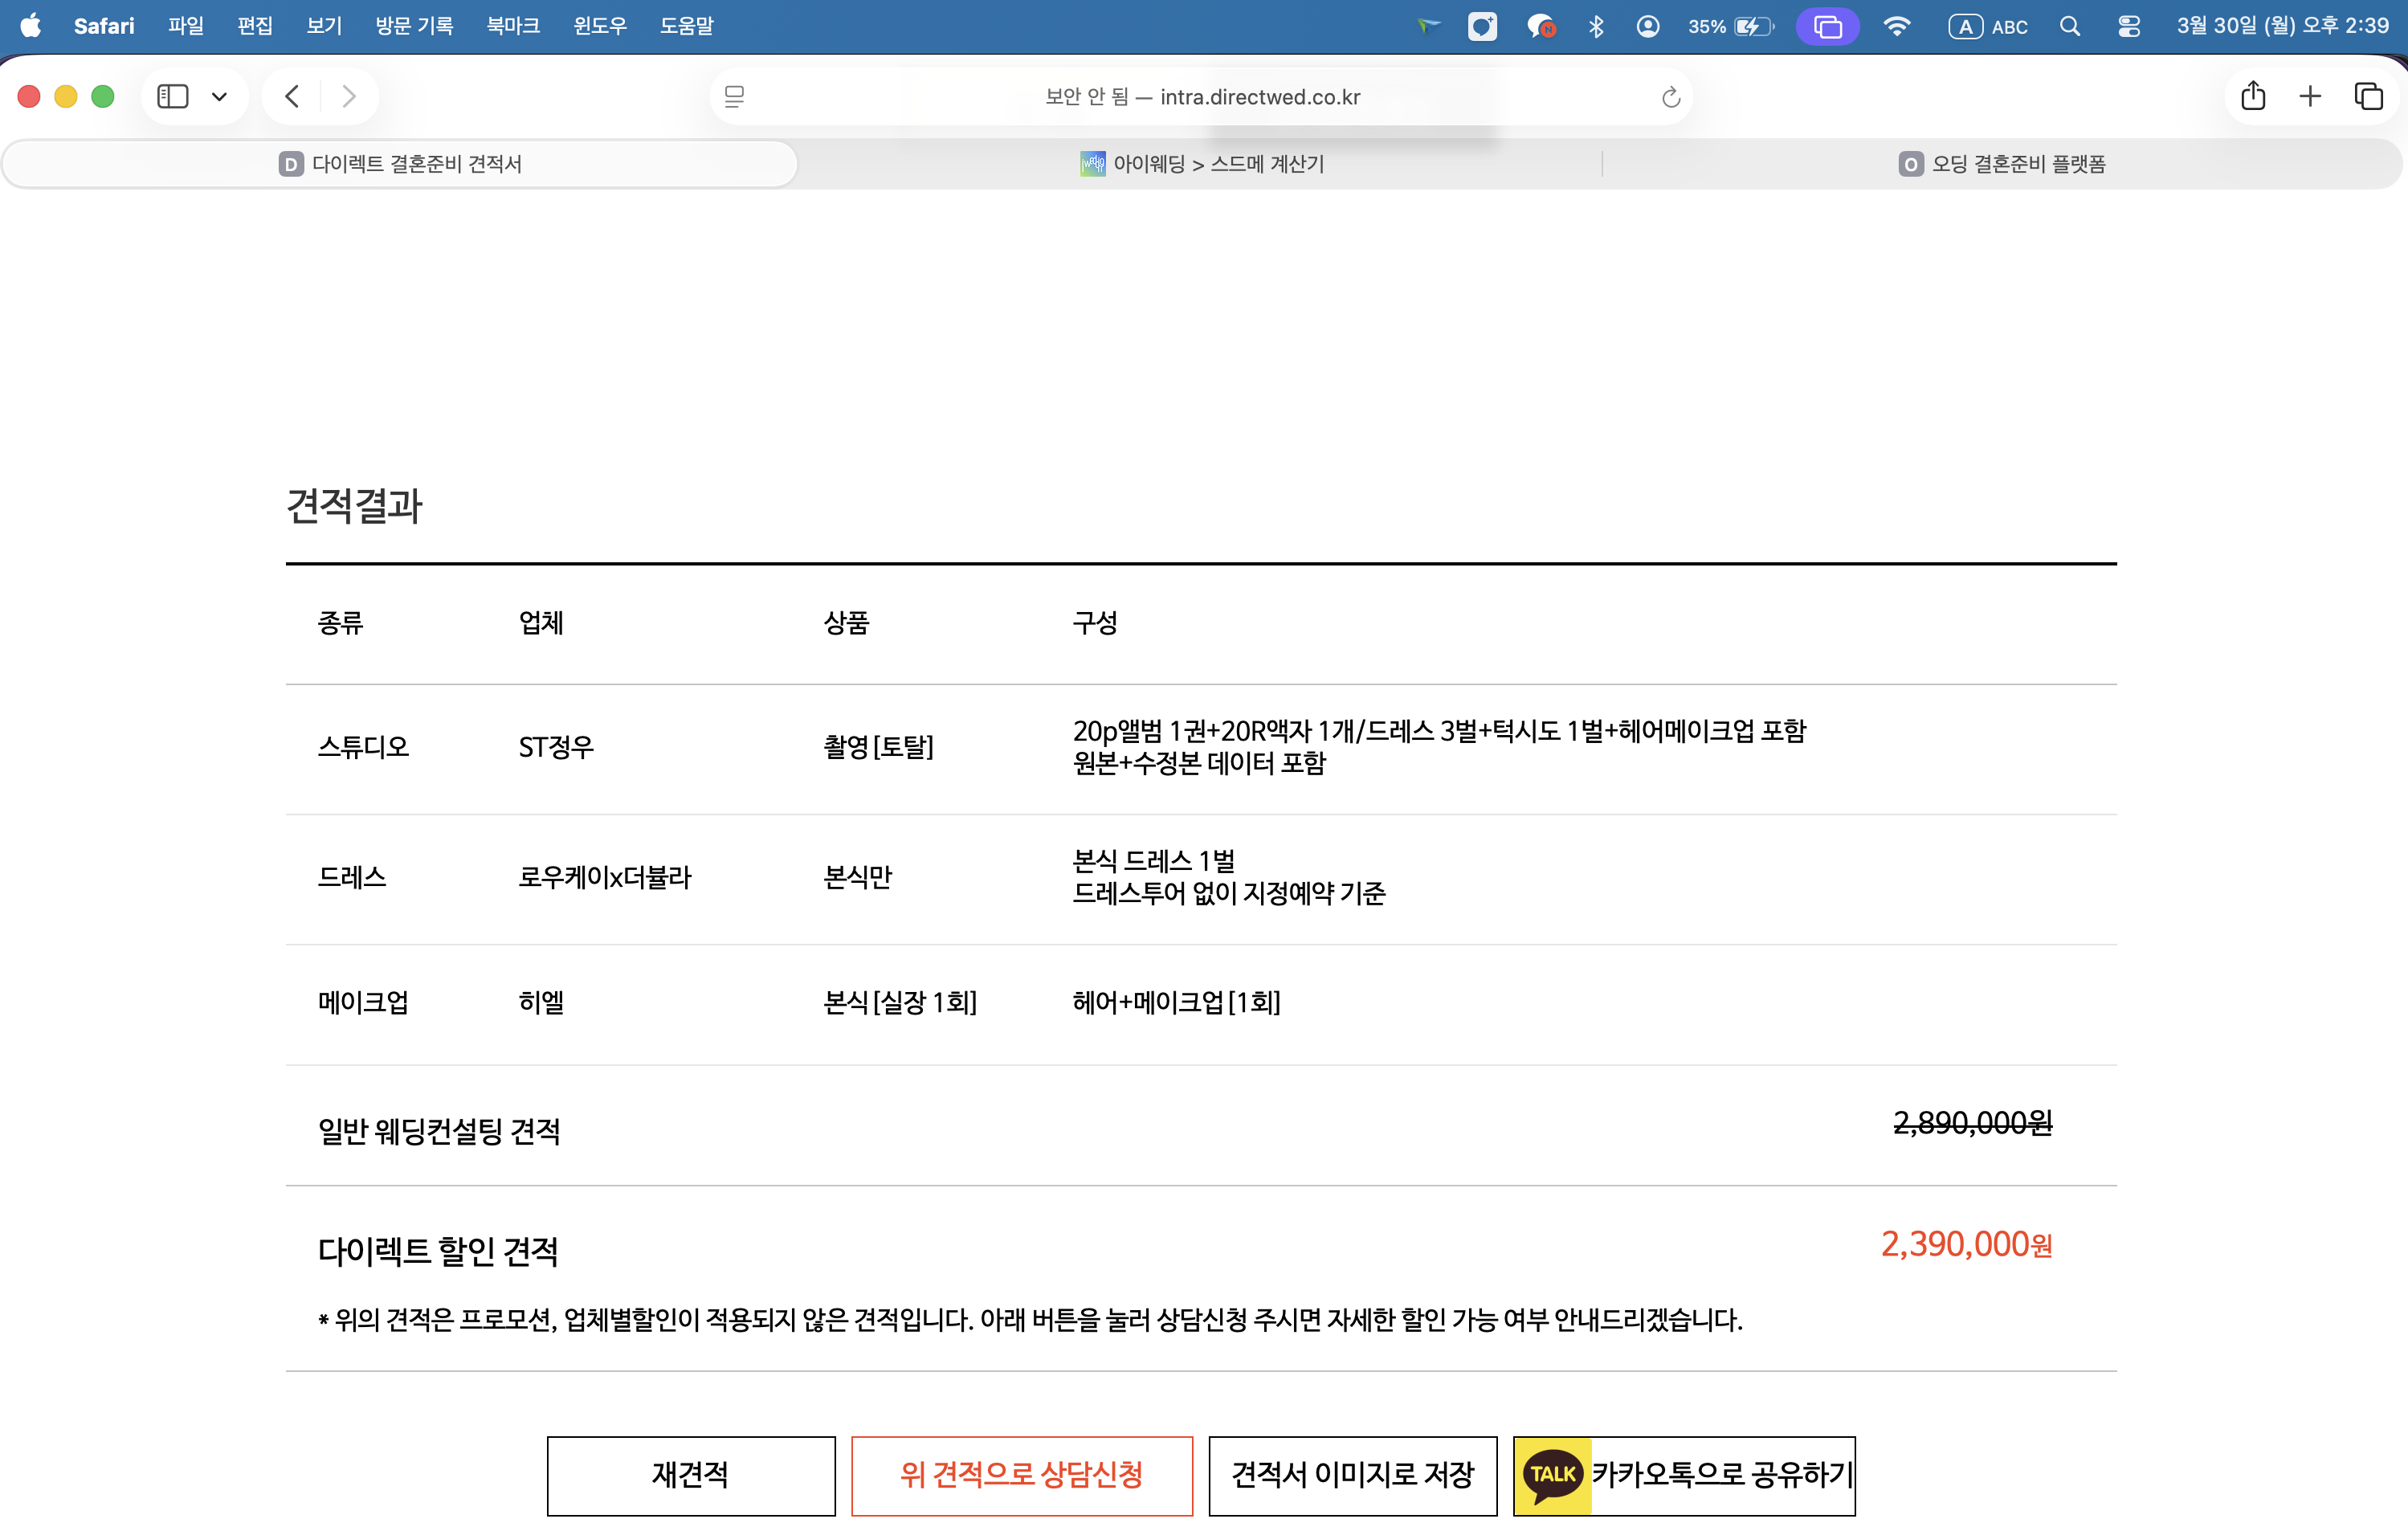Go back using the back arrow

coord(291,96)
